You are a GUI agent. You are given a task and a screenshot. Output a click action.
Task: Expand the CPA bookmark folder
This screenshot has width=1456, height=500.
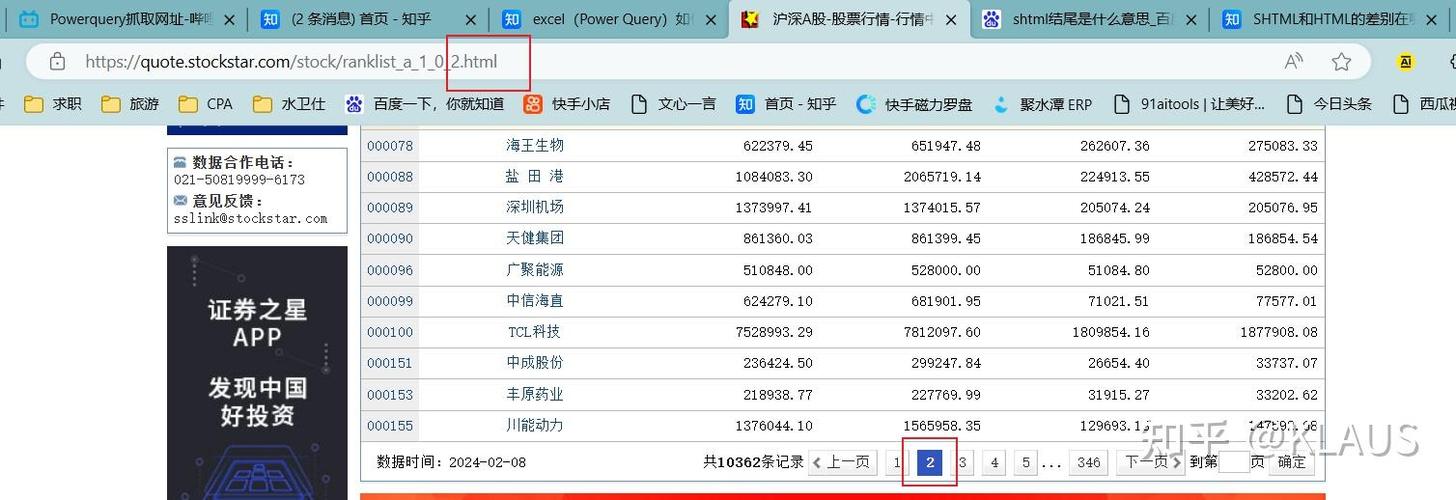click(x=206, y=104)
